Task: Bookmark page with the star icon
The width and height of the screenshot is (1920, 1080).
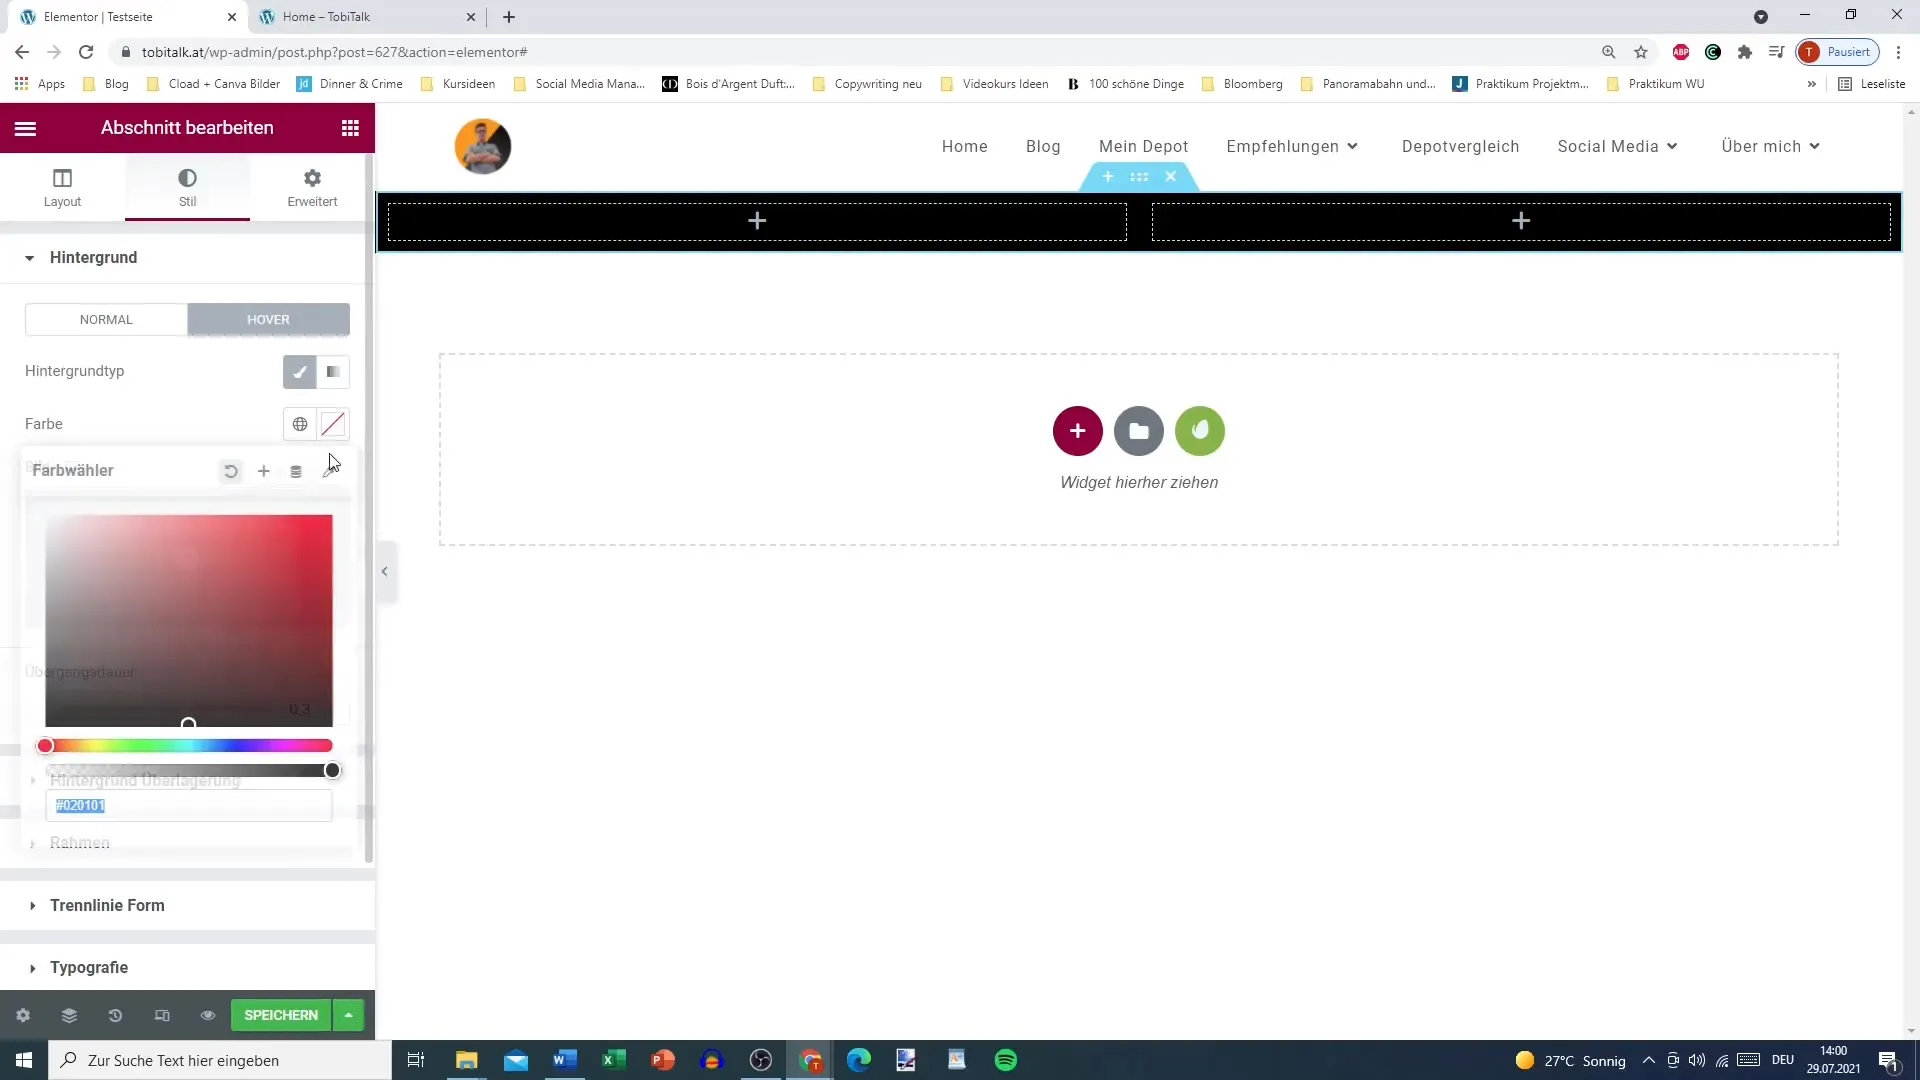Action: [x=1641, y=52]
